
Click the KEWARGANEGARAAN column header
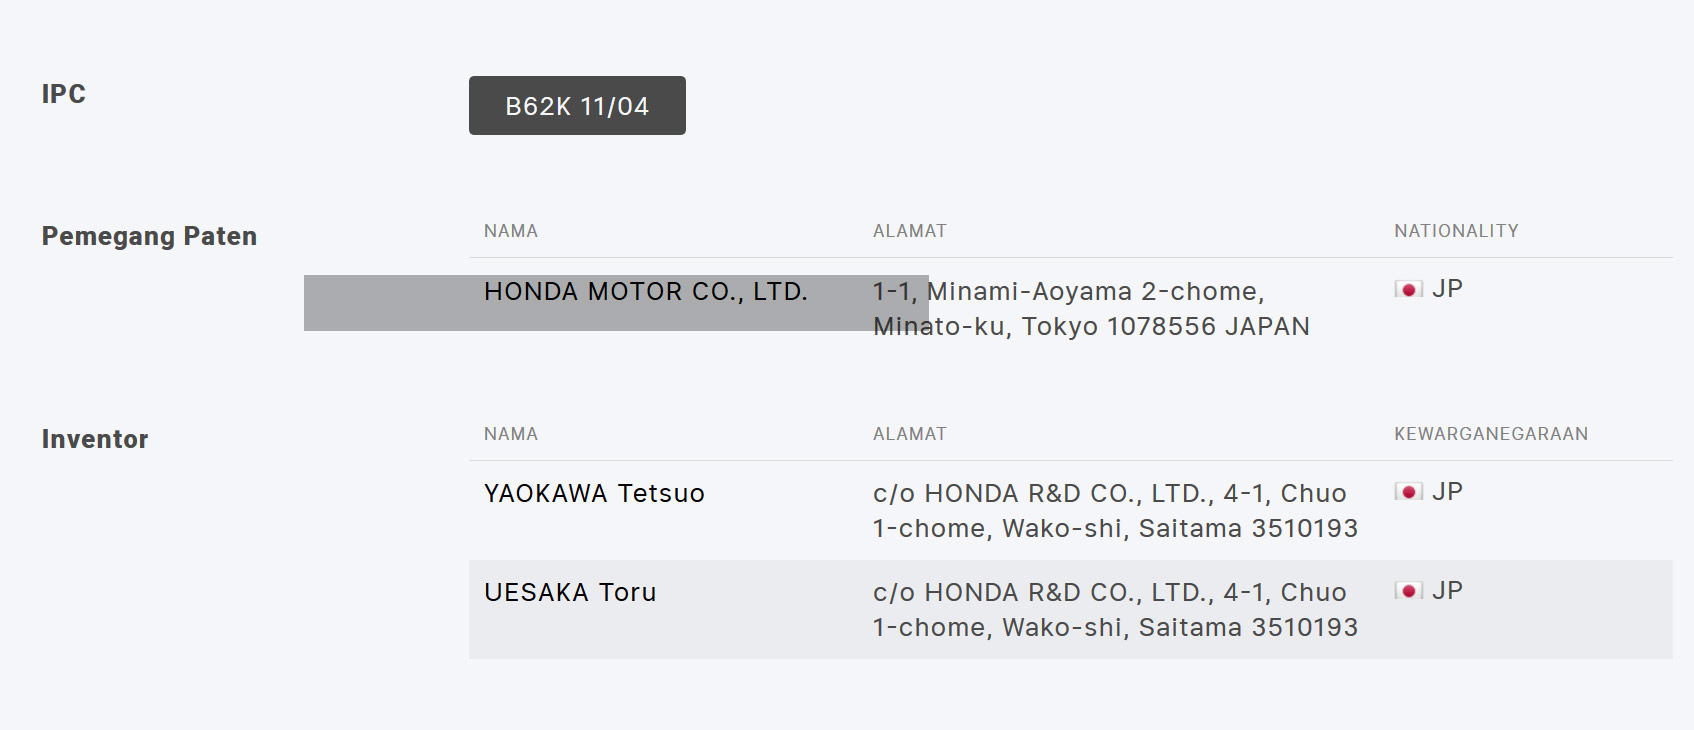[x=1491, y=434]
